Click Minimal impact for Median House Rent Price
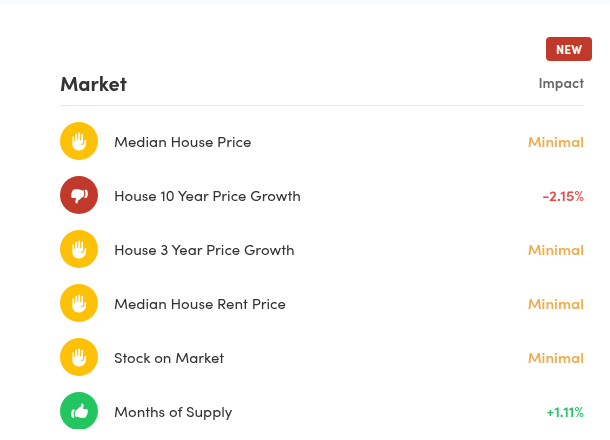 [x=556, y=304]
